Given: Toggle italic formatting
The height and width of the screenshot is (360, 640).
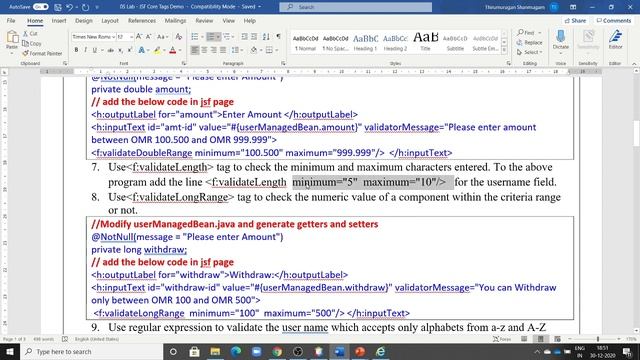Looking at the screenshot, I should tap(85, 50).
